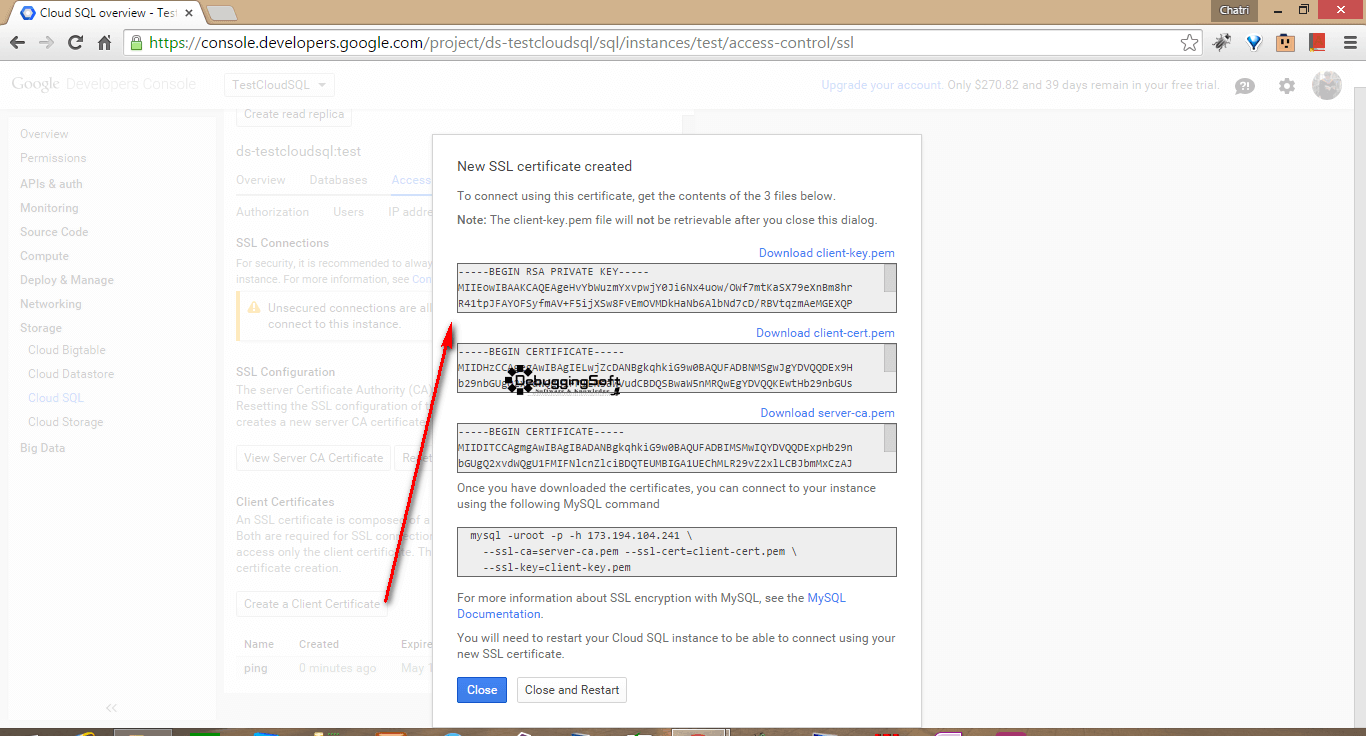Click the Create read replica button
Screen dimensions: 1366x736
click(x=294, y=114)
